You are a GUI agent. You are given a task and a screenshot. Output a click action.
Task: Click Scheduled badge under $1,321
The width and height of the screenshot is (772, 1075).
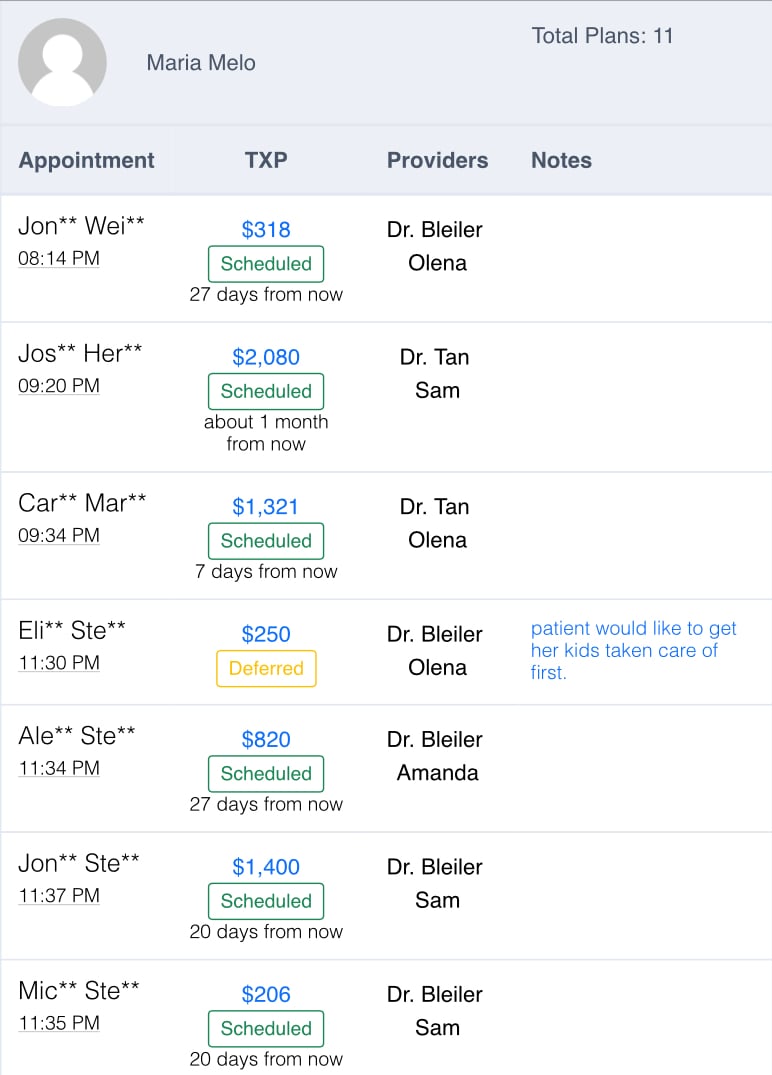pos(266,541)
